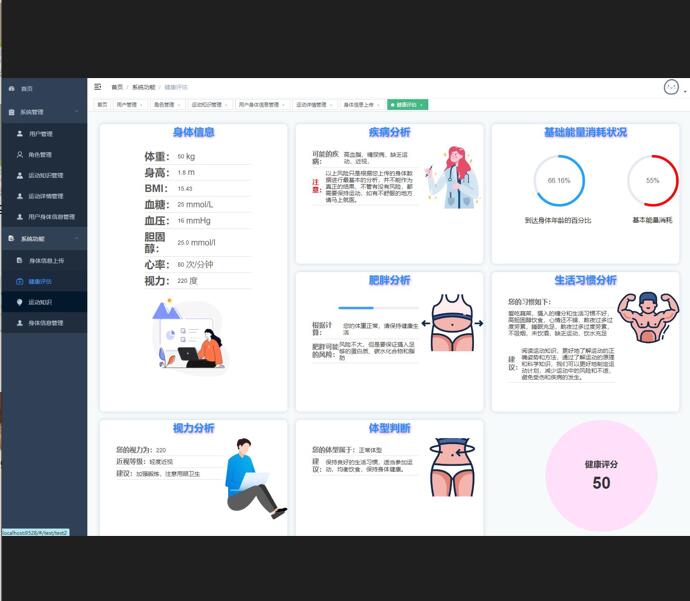Click the 视力分析 card title
Viewport: 690px width, 601px height.
194,428
